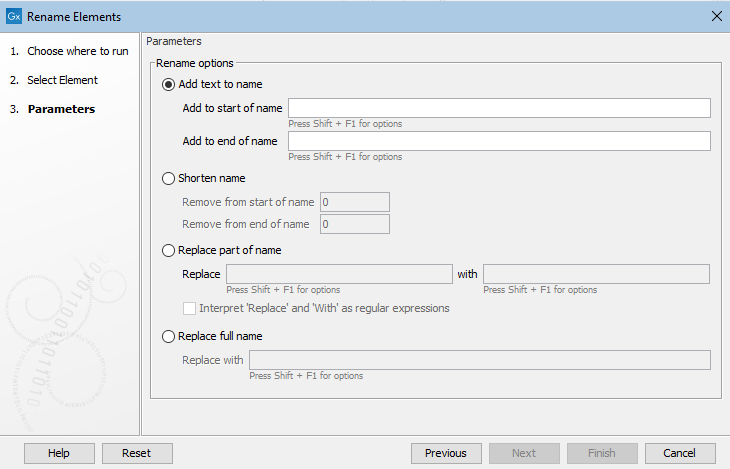Click 'Remove from end of name' number field
The width and height of the screenshot is (730, 469).
point(354,224)
